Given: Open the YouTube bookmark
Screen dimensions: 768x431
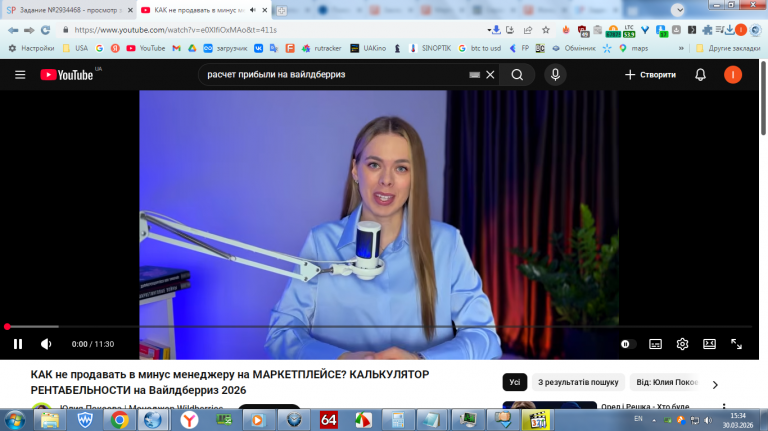Looking at the screenshot, I should (x=146, y=48).
